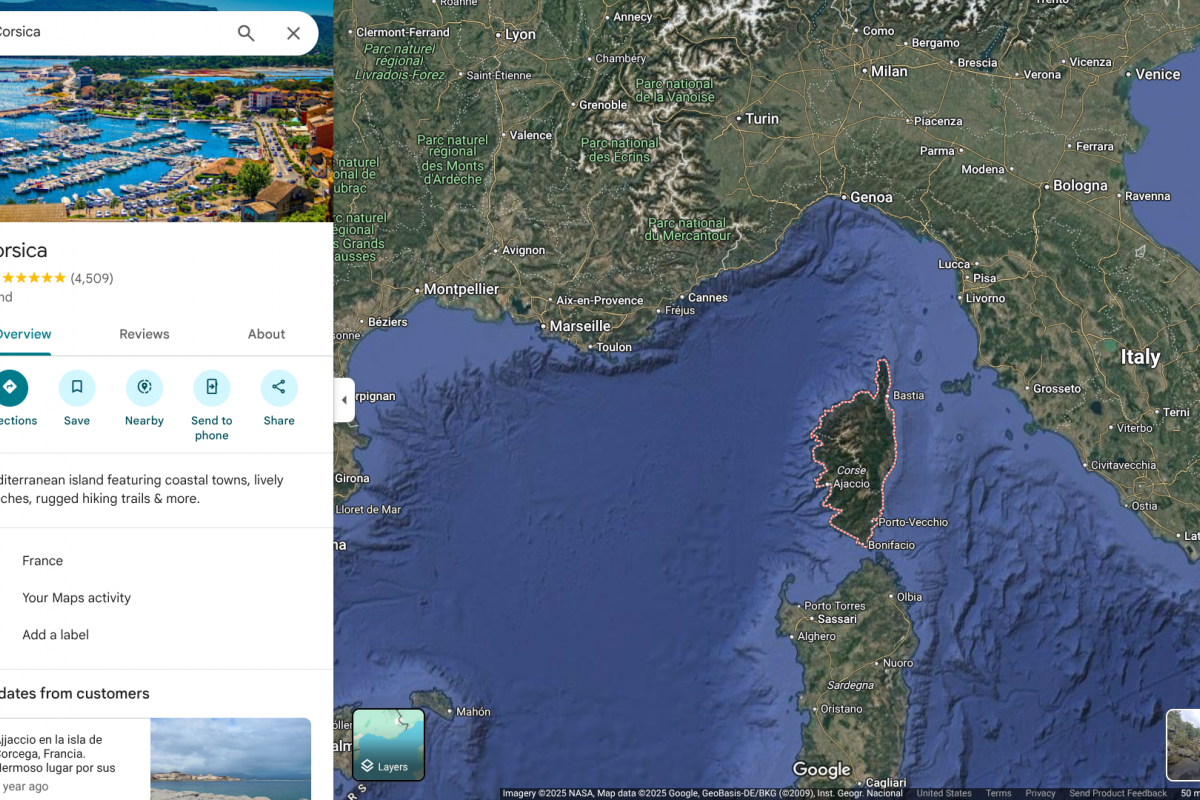Click the Add a label option

[x=56, y=635]
